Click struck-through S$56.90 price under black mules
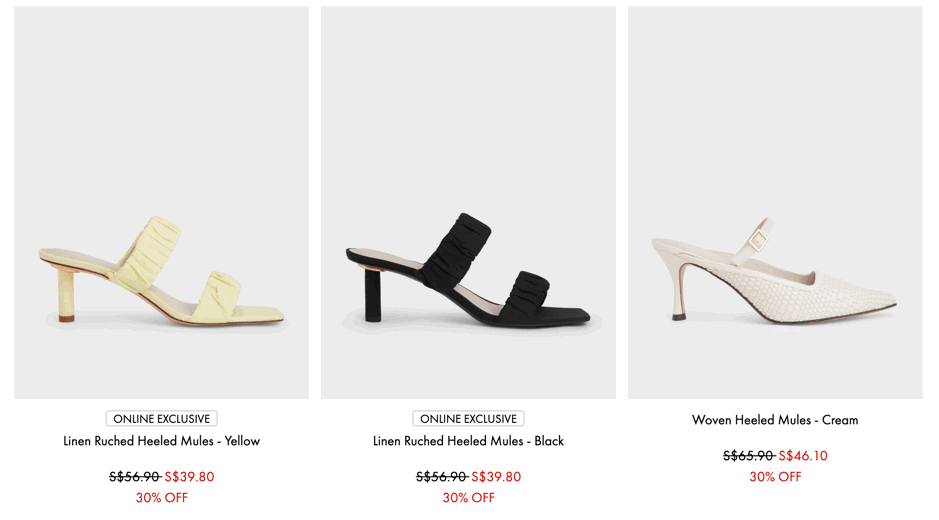 (442, 477)
